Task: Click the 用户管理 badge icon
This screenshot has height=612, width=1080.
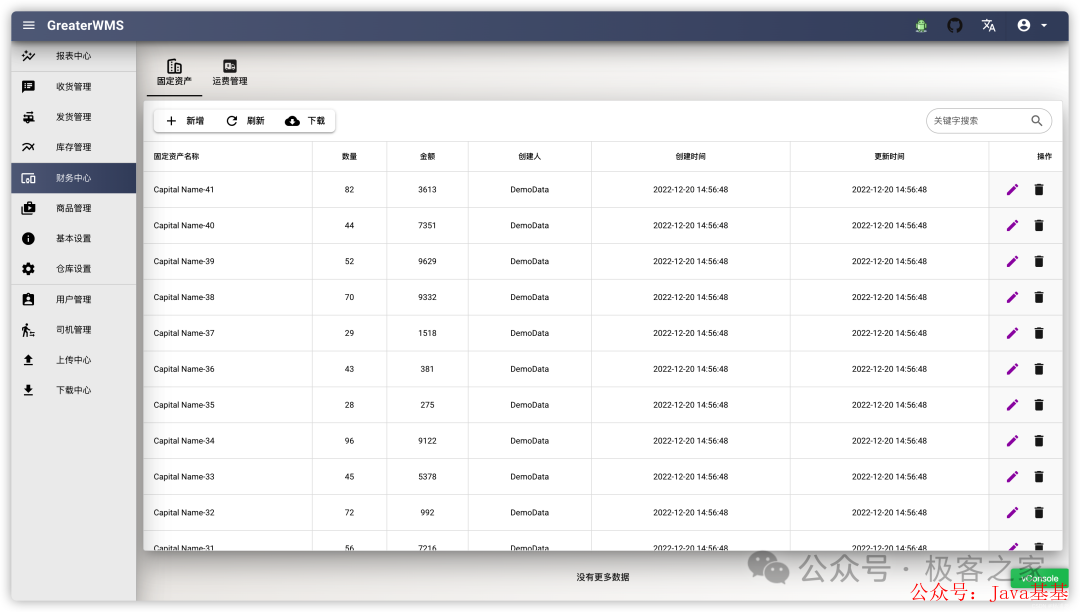Action: coord(28,299)
